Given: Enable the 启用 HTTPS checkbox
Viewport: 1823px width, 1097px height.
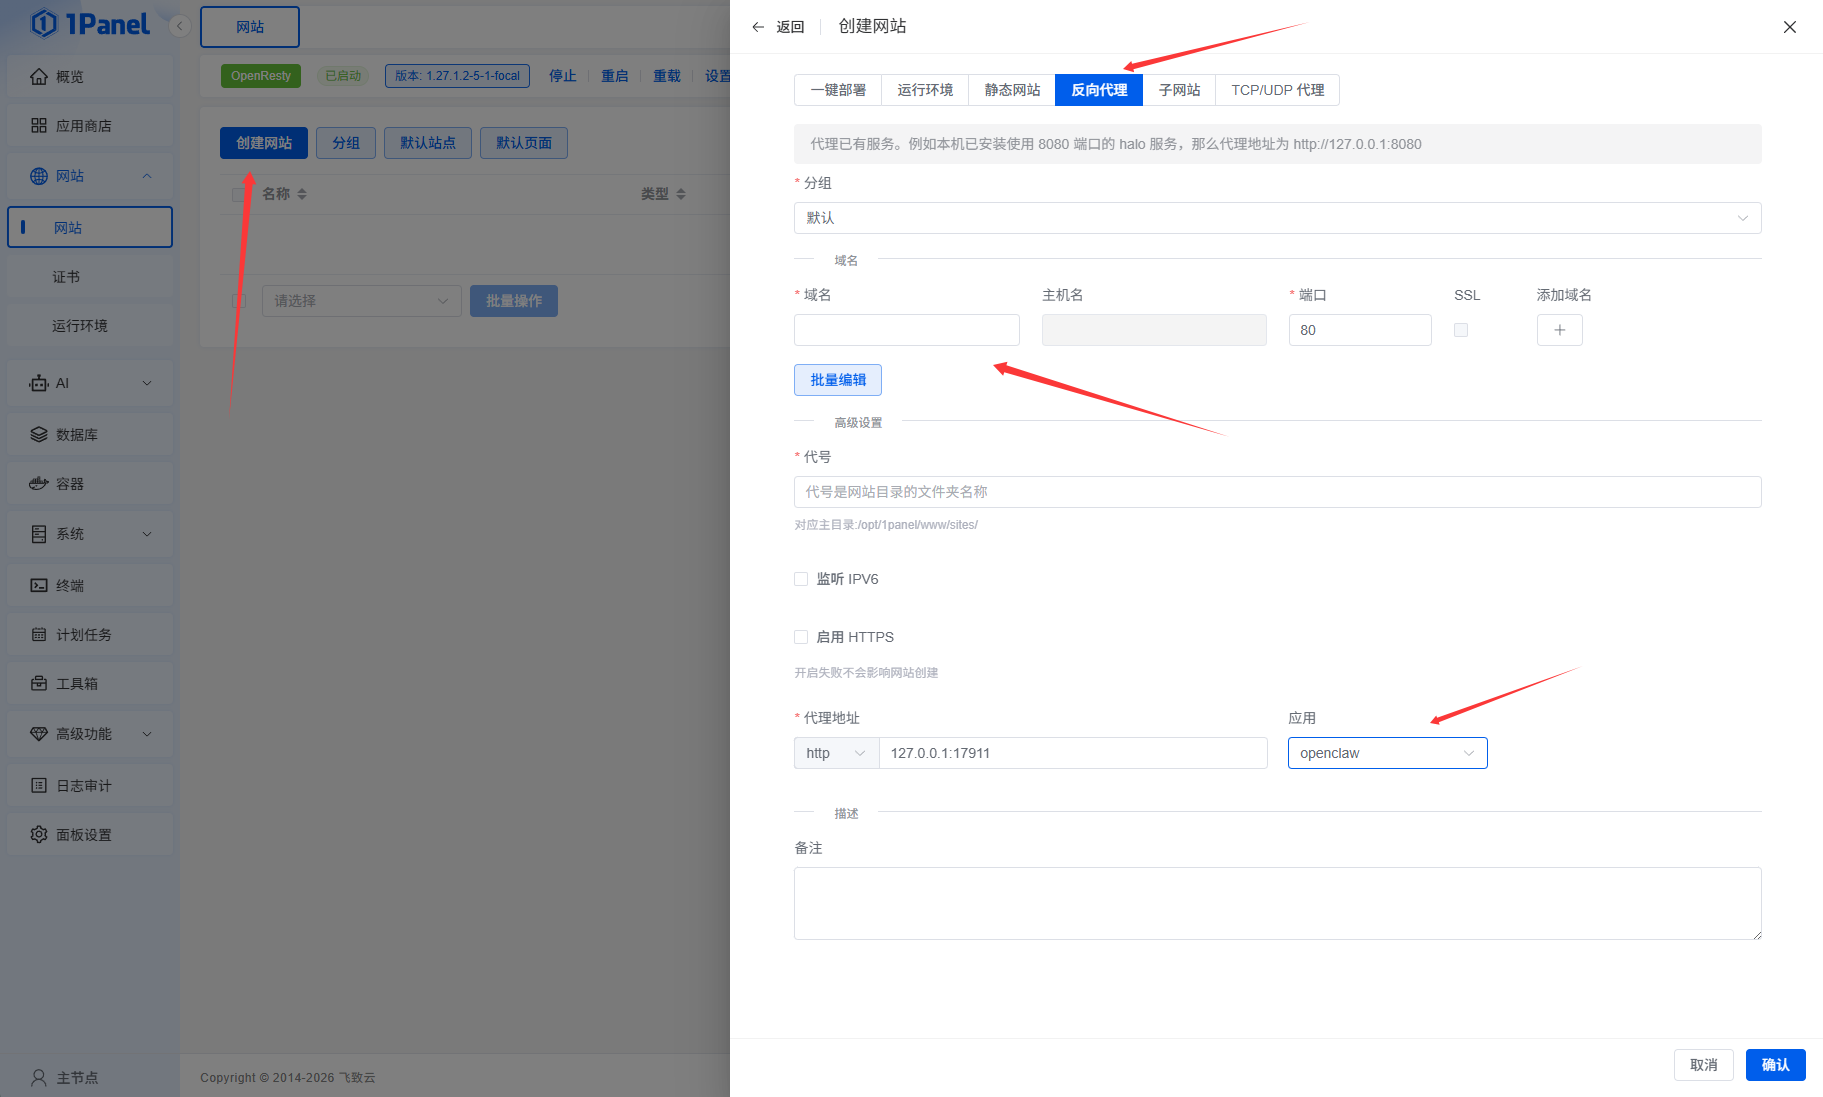Looking at the screenshot, I should pyautogui.click(x=801, y=637).
